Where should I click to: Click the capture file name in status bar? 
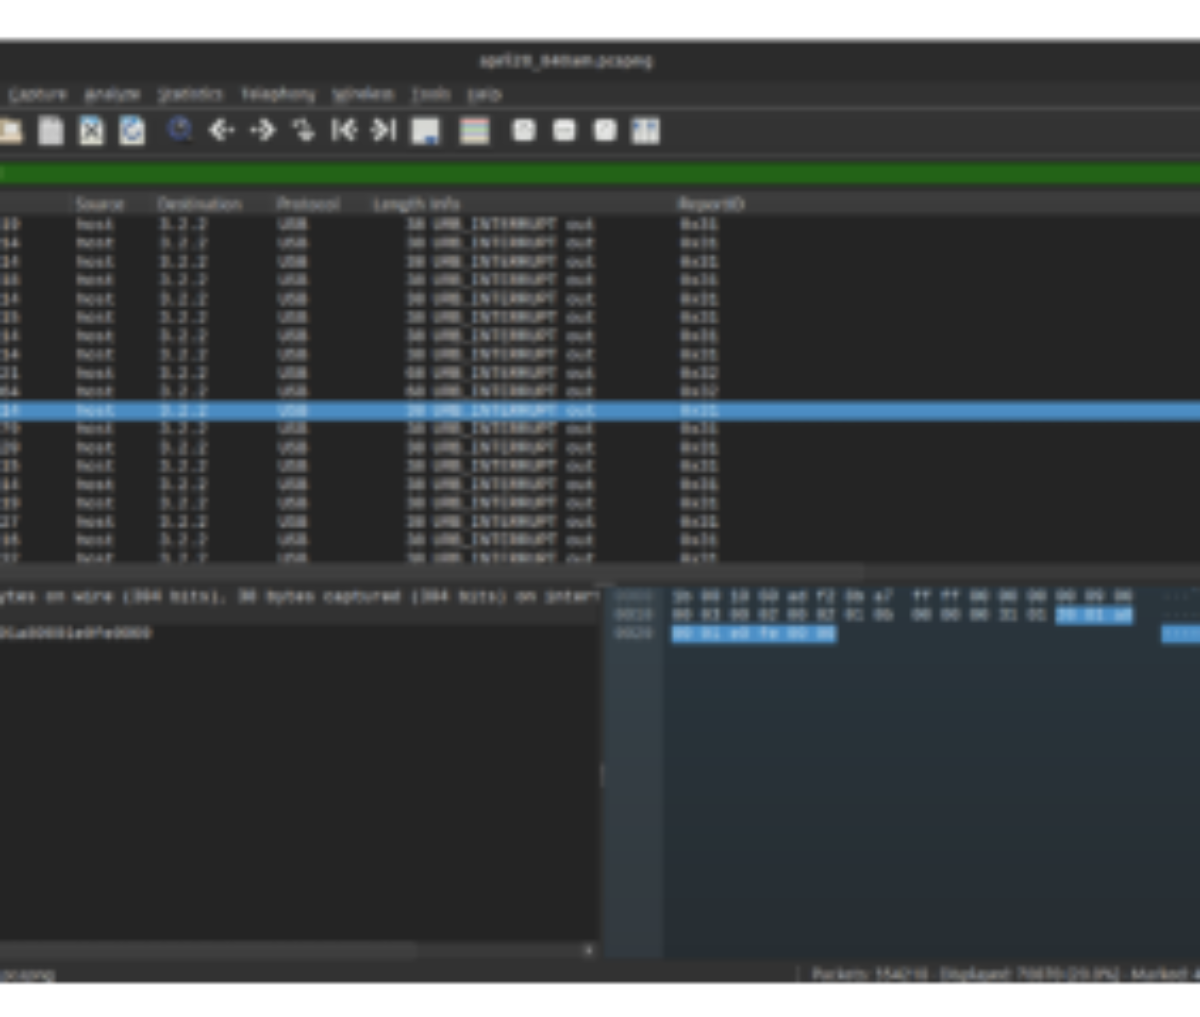coord(28,973)
